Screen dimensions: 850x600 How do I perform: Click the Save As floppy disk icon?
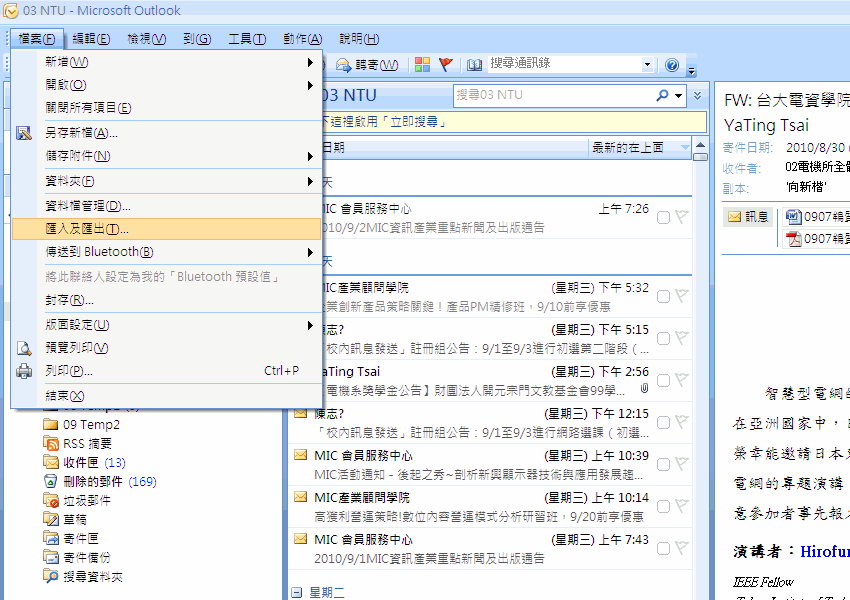click(23, 133)
